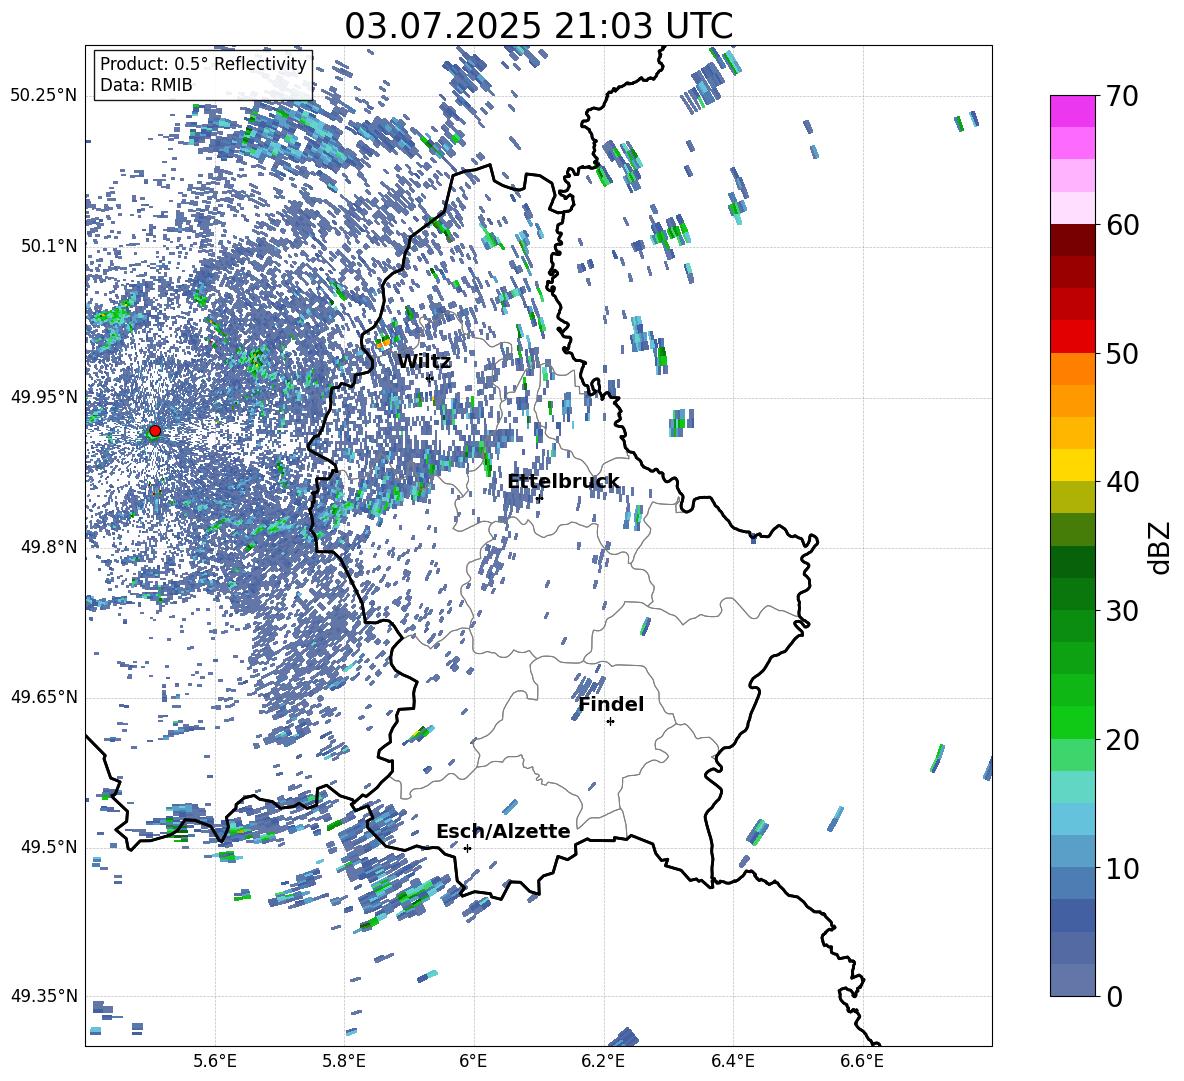Click the 10 tick on colorbar

click(x=1122, y=868)
